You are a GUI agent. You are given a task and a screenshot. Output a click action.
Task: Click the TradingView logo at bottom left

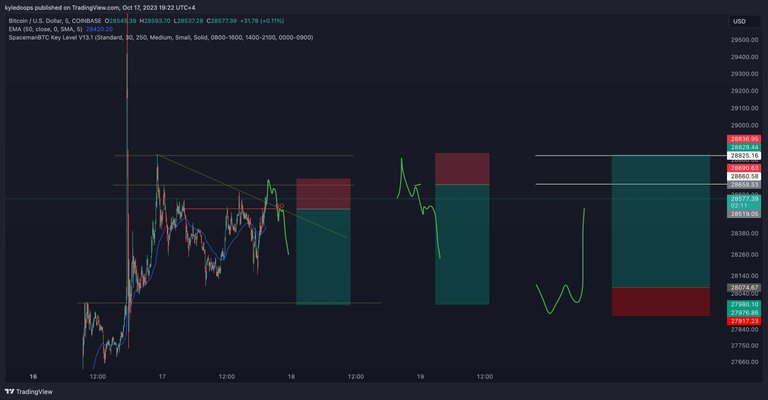point(29,392)
